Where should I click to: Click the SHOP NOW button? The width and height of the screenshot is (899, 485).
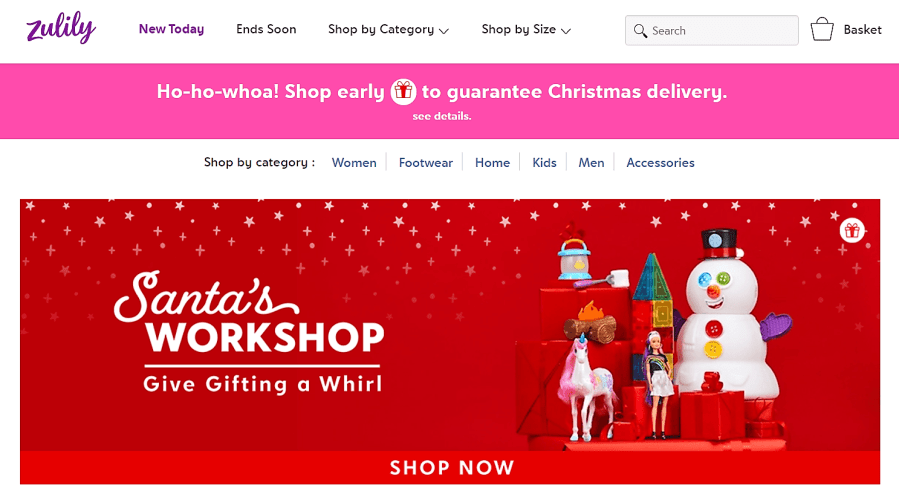pyautogui.click(x=450, y=467)
